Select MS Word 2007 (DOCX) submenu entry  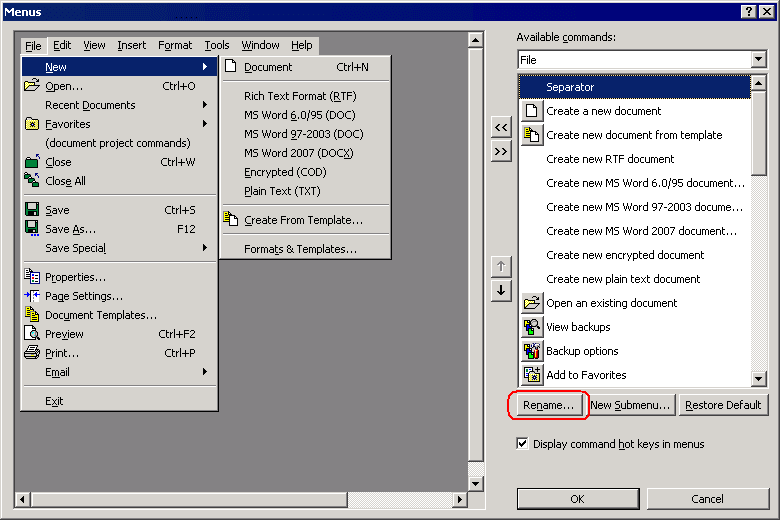coord(305,153)
